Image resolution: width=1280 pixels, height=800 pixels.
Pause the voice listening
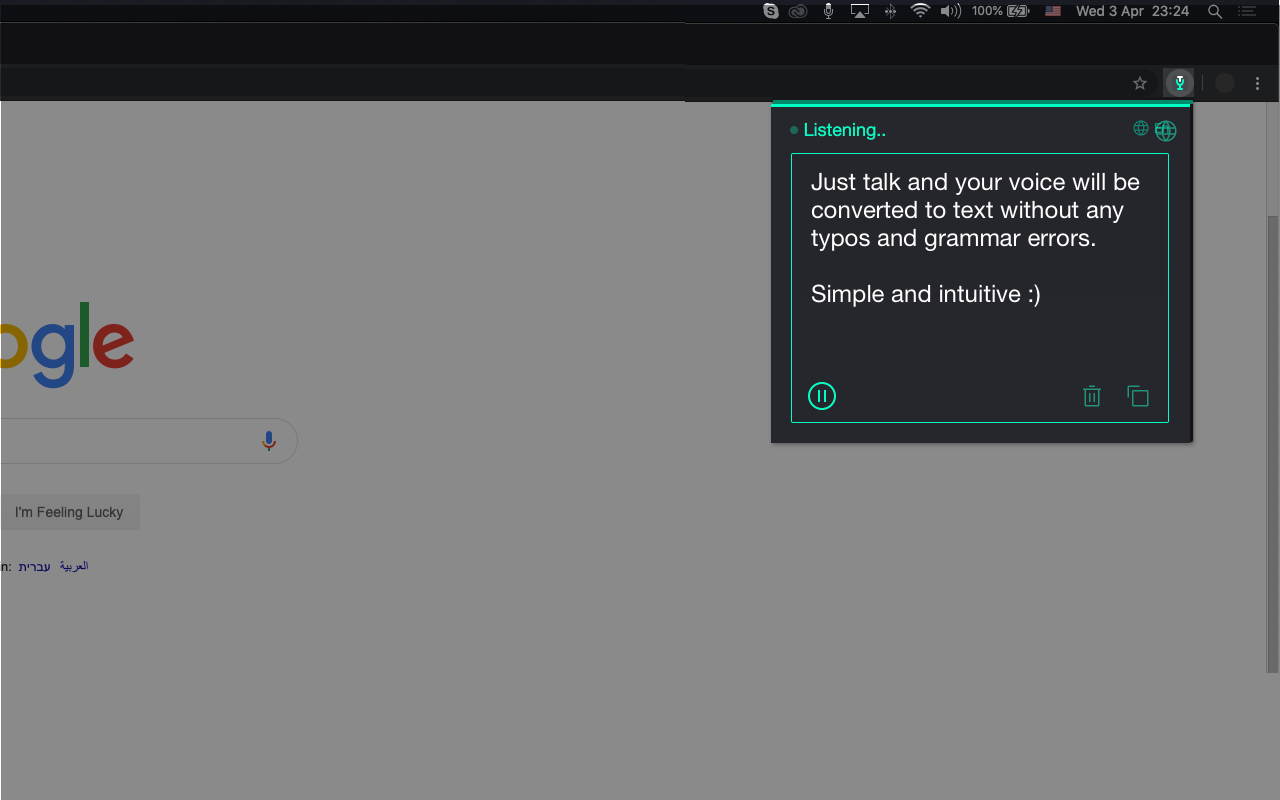click(821, 396)
